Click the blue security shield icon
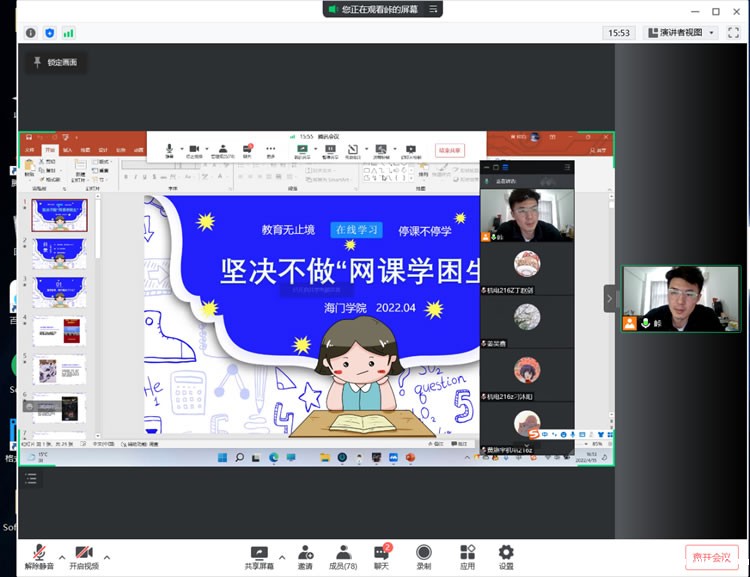The height and width of the screenshot is (577, 750). point(50,33)
